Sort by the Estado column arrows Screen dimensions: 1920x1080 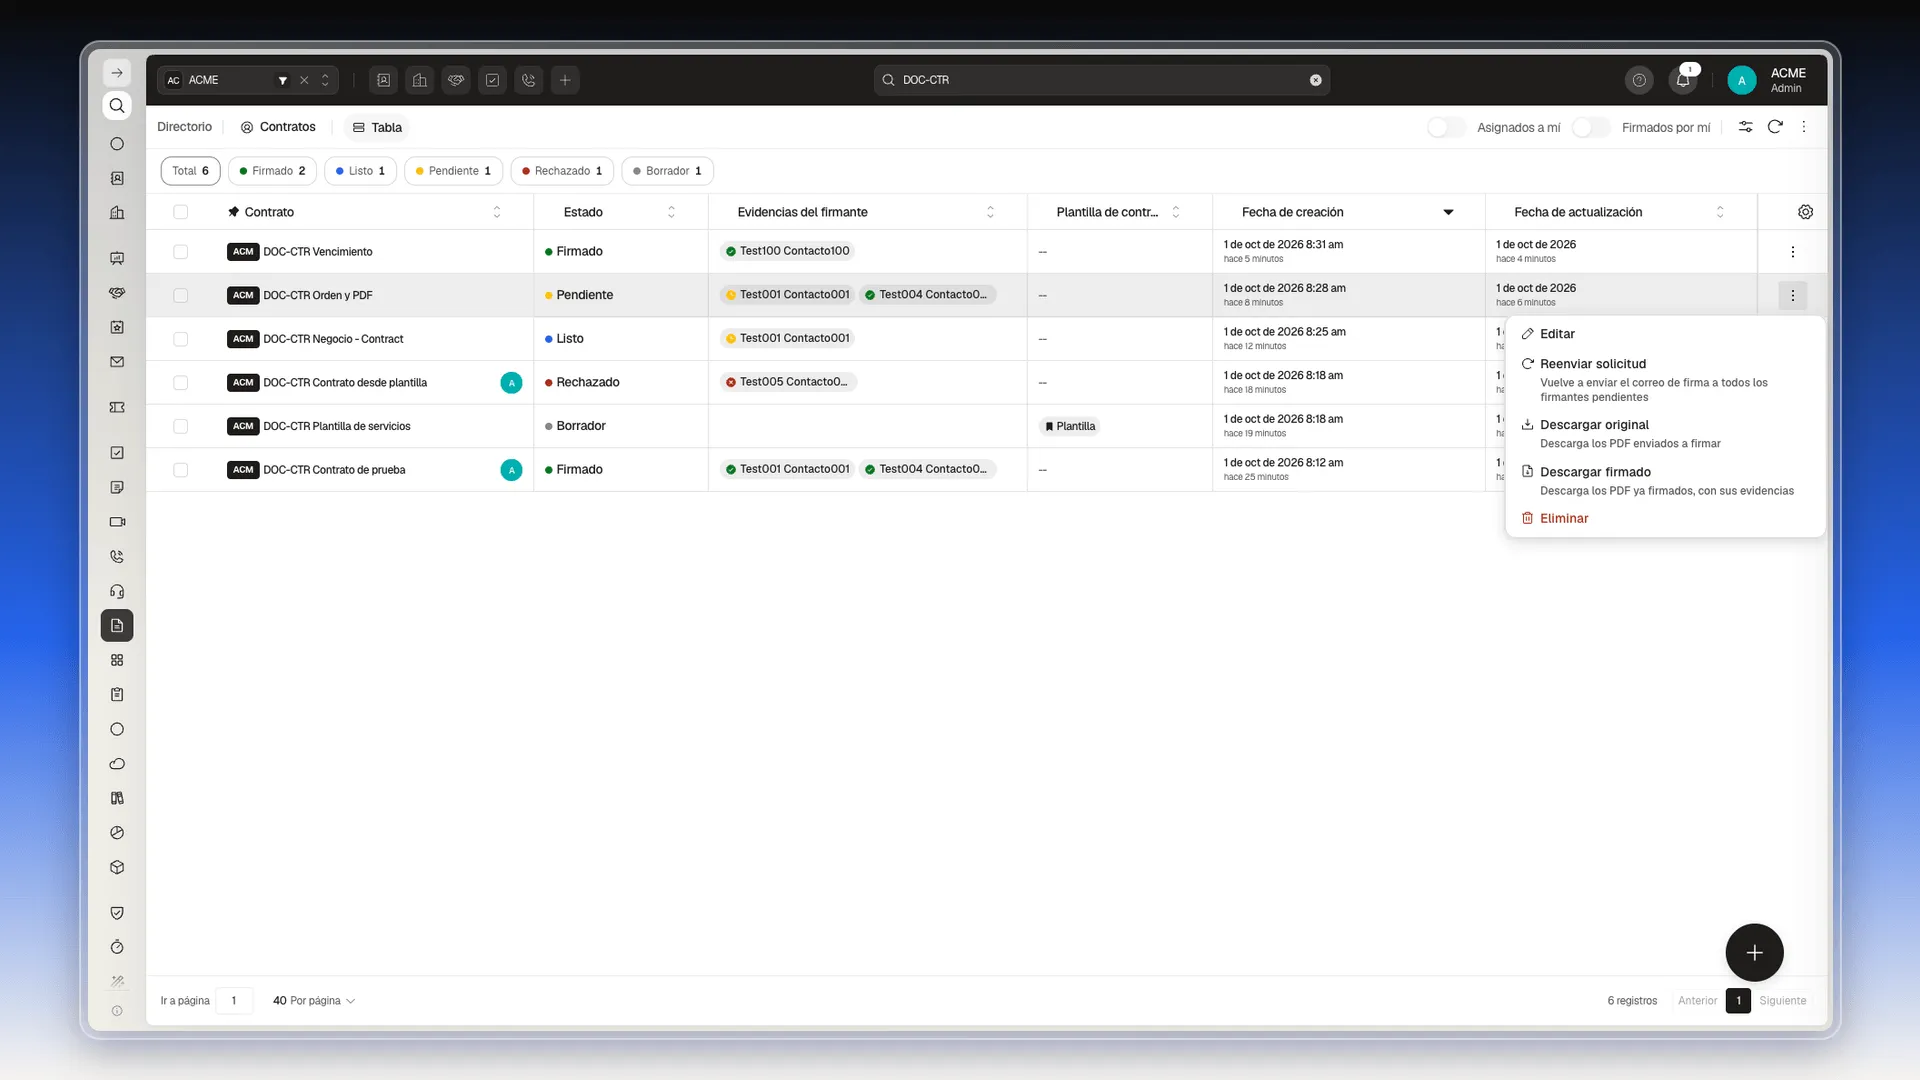pos(671,212)
